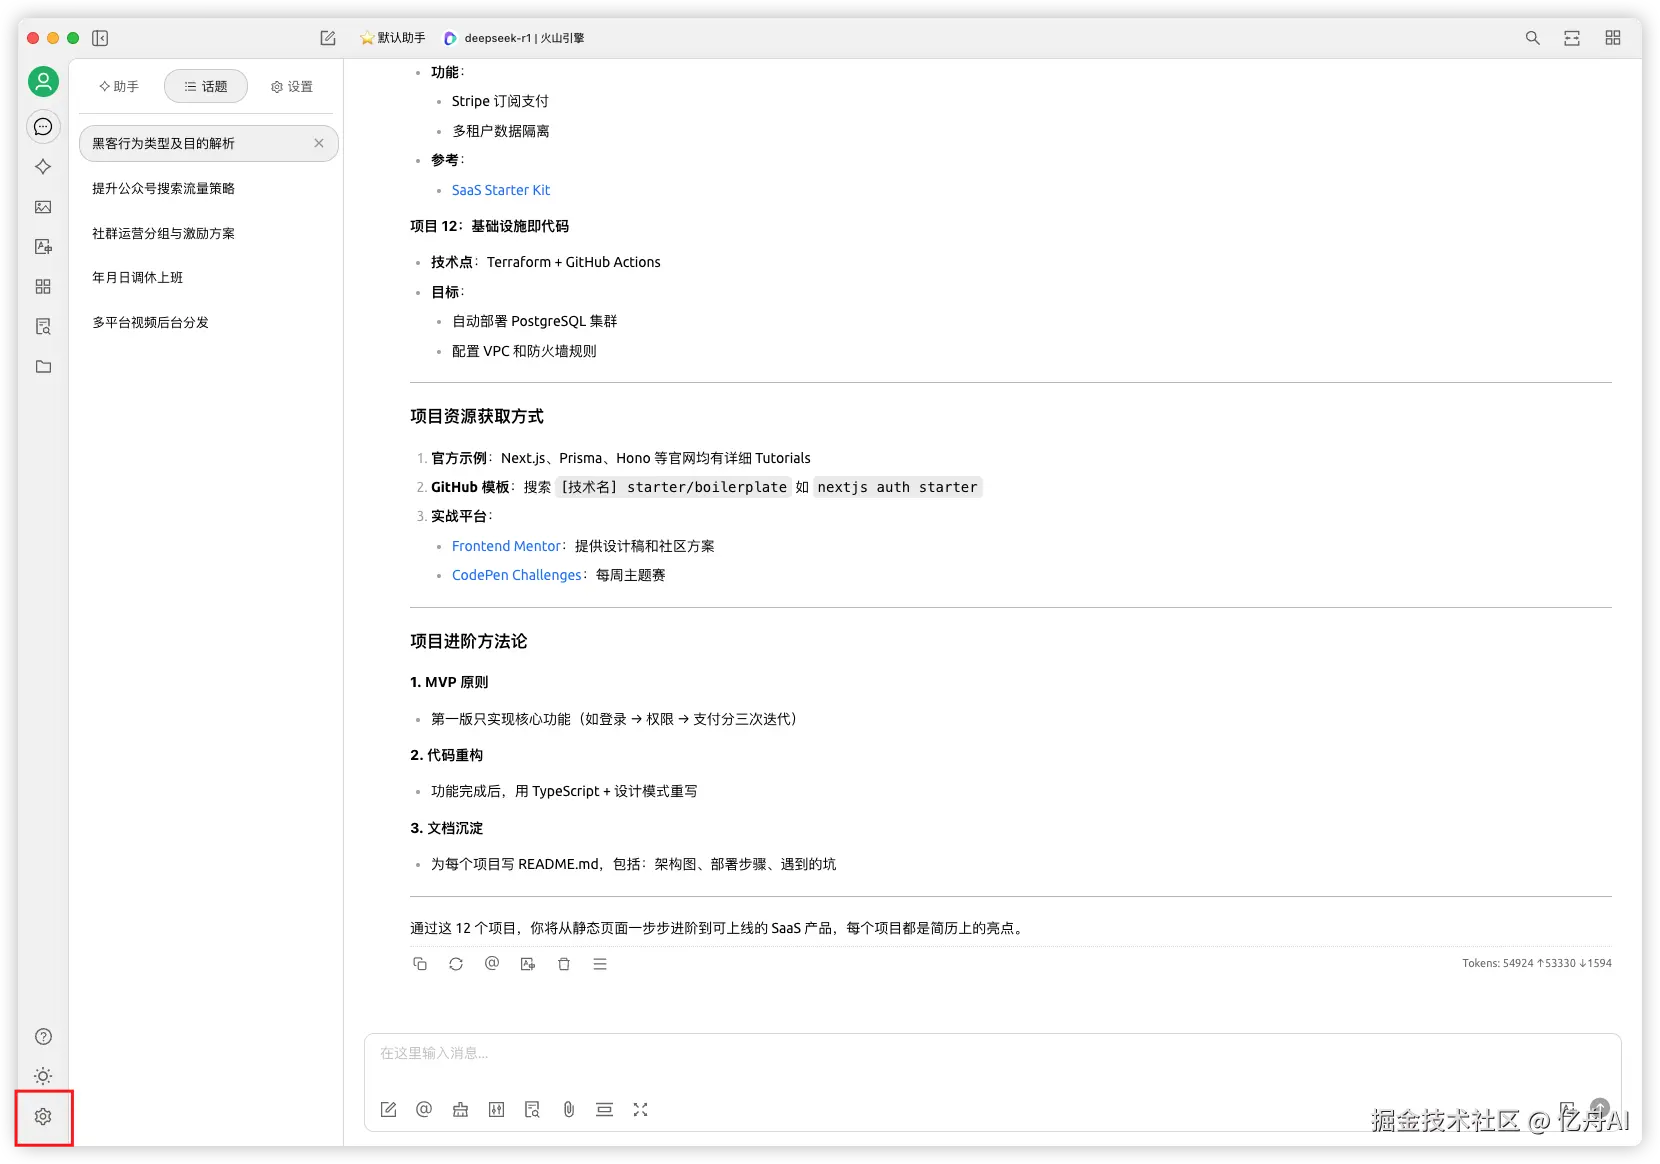Toggle the light/dark theme sun icon
This screenshot has height=1164, width=1660.
[x=43, y=1077]
